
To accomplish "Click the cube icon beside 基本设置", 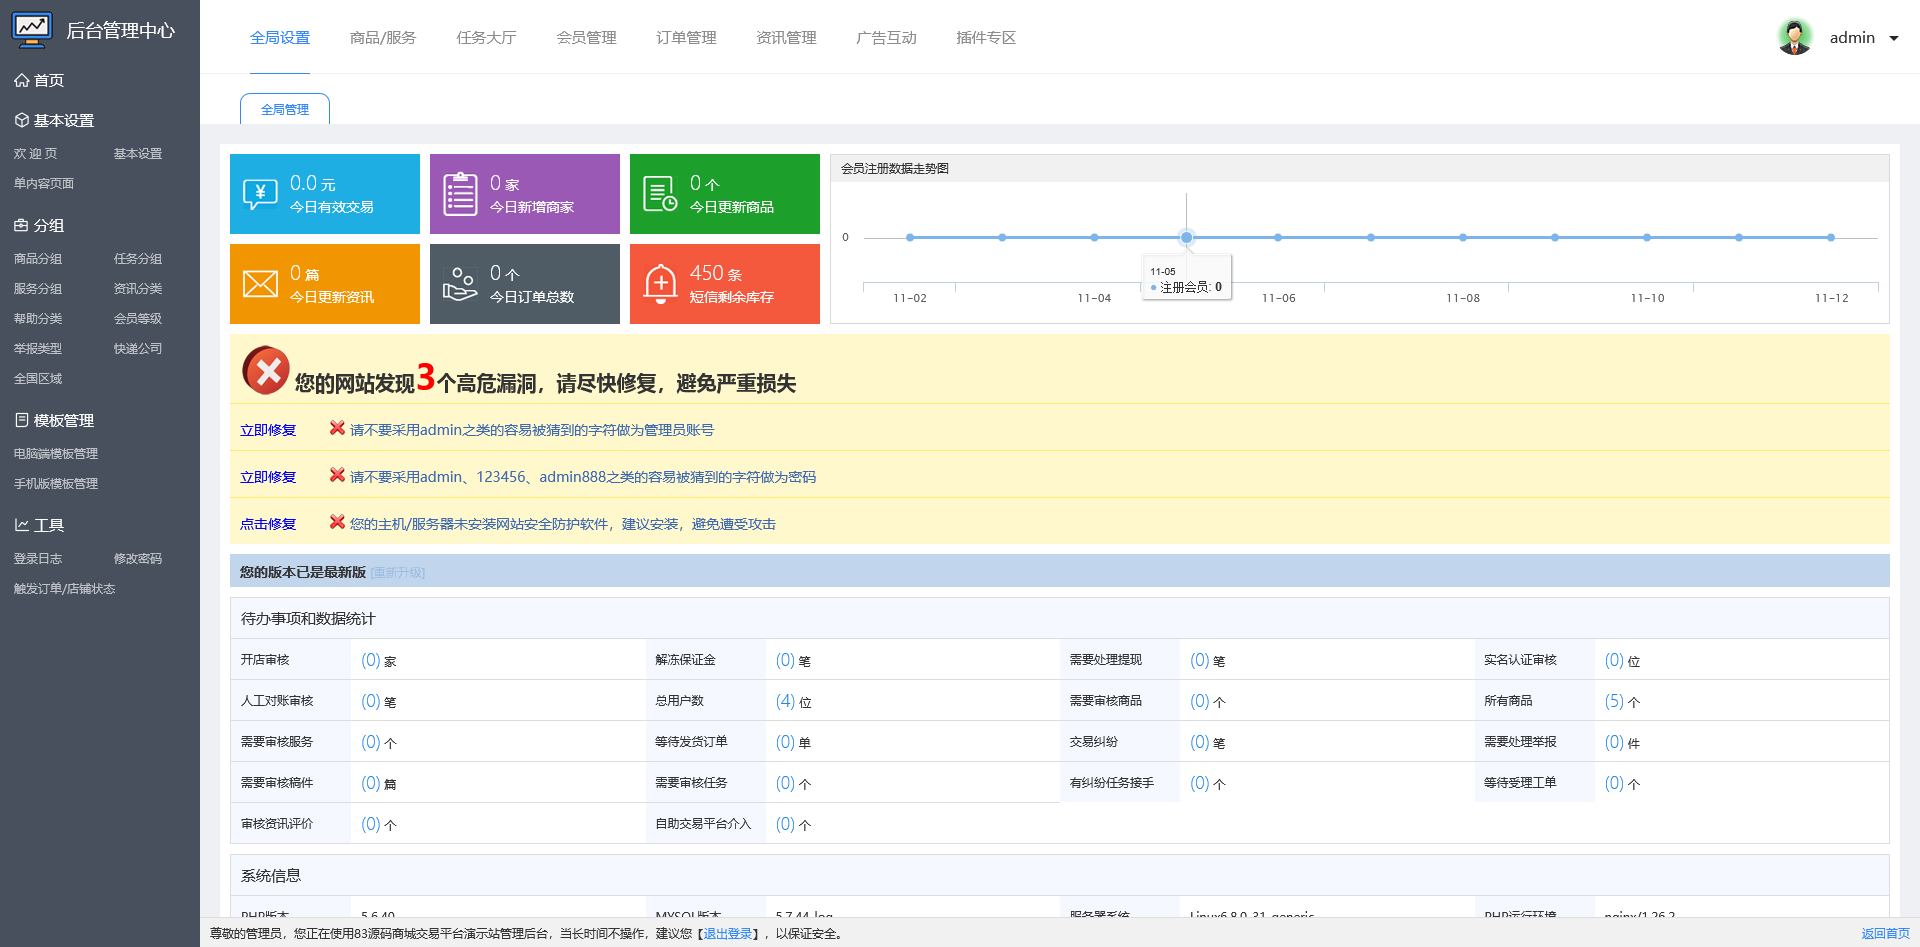I will (x=21, y=120).
